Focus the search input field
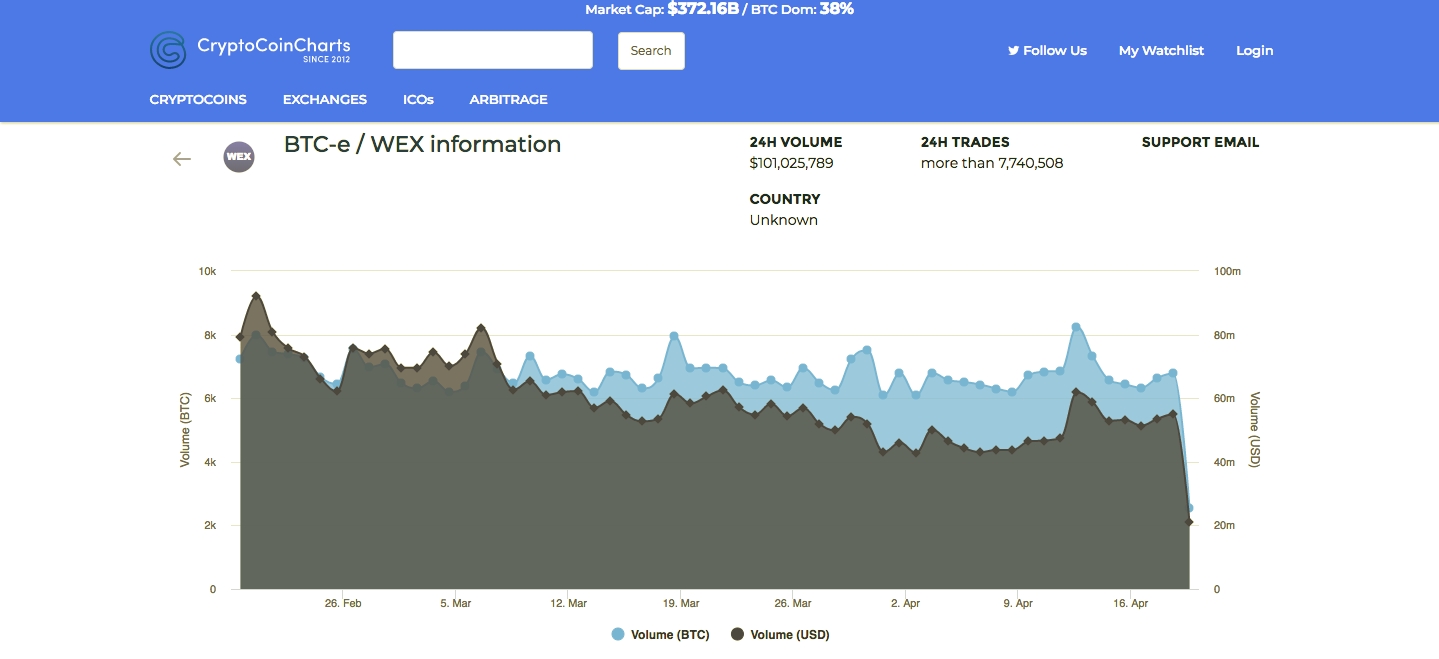 (x=493, y=50)
